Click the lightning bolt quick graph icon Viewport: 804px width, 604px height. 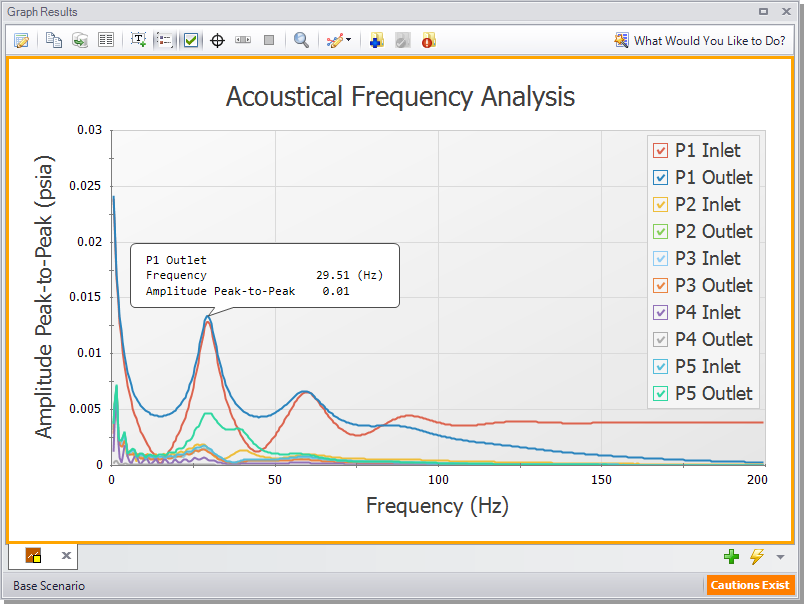pyautogui.click(x=757, y=556)
